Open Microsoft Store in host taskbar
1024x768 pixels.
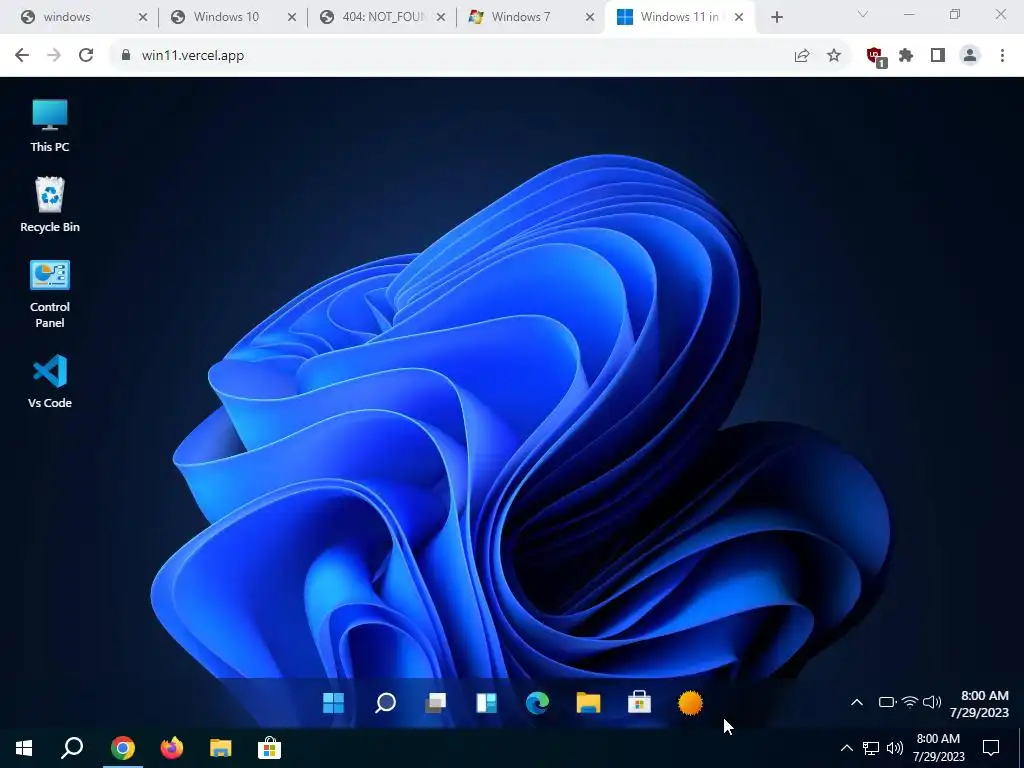(x=269, y=748)
